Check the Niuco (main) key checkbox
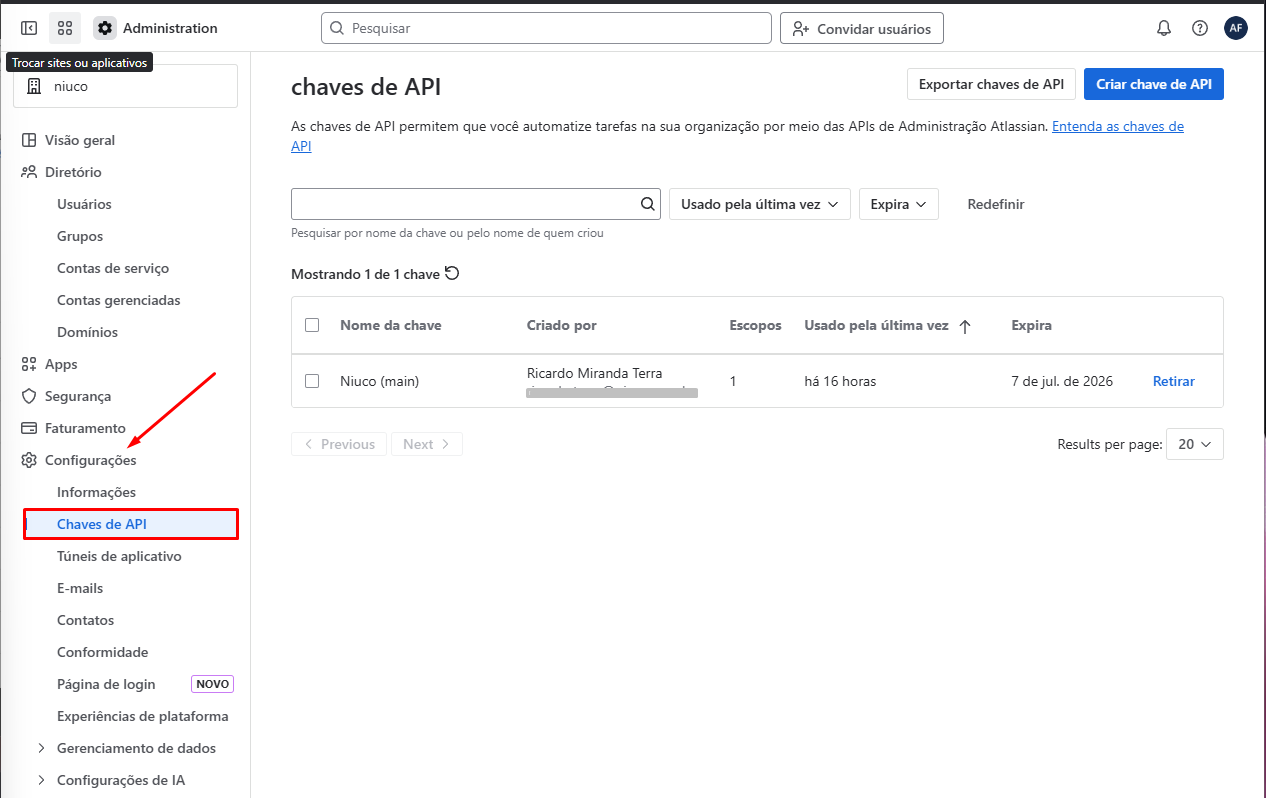1266x798 pixels. (312, 381)
